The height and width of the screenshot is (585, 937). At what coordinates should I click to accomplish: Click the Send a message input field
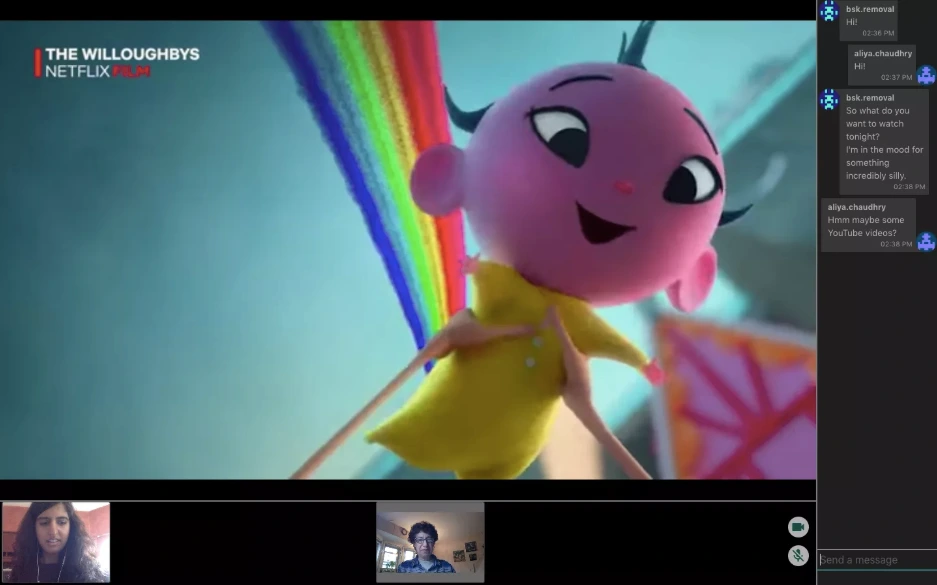pos(877,560)
